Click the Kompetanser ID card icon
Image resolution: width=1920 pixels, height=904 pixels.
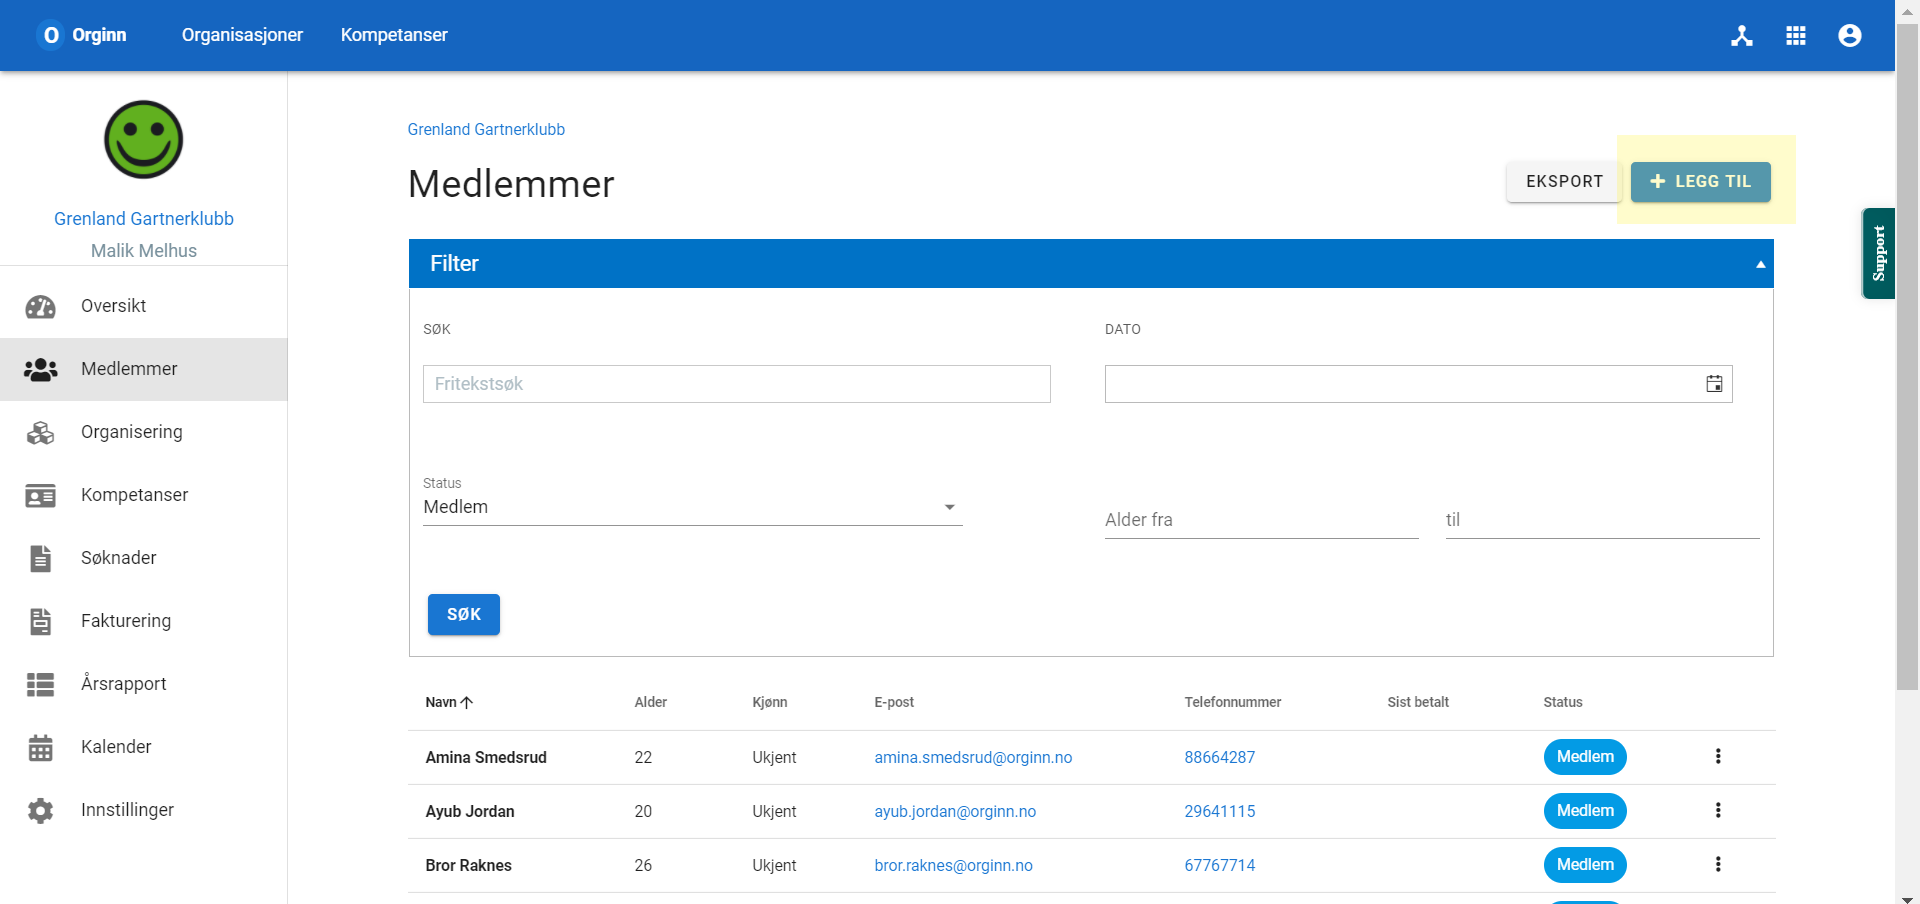[x=41, y=495]
